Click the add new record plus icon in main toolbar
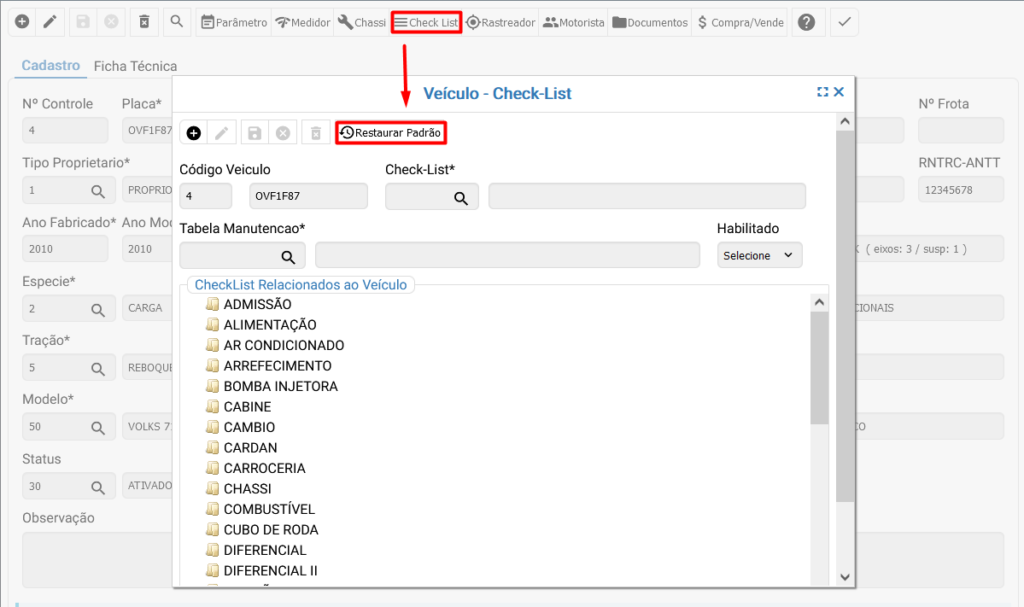 [x=21, y=22]
